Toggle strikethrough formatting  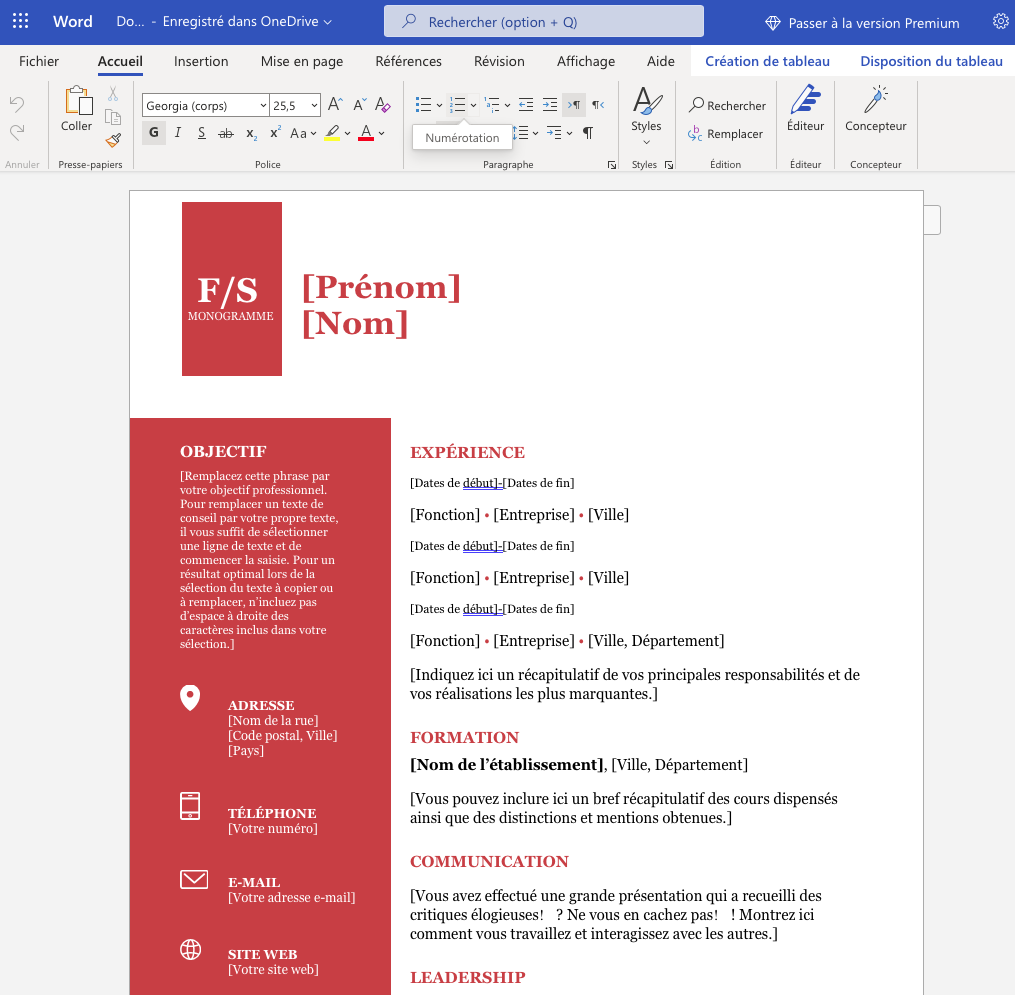(x=225, y=133)
